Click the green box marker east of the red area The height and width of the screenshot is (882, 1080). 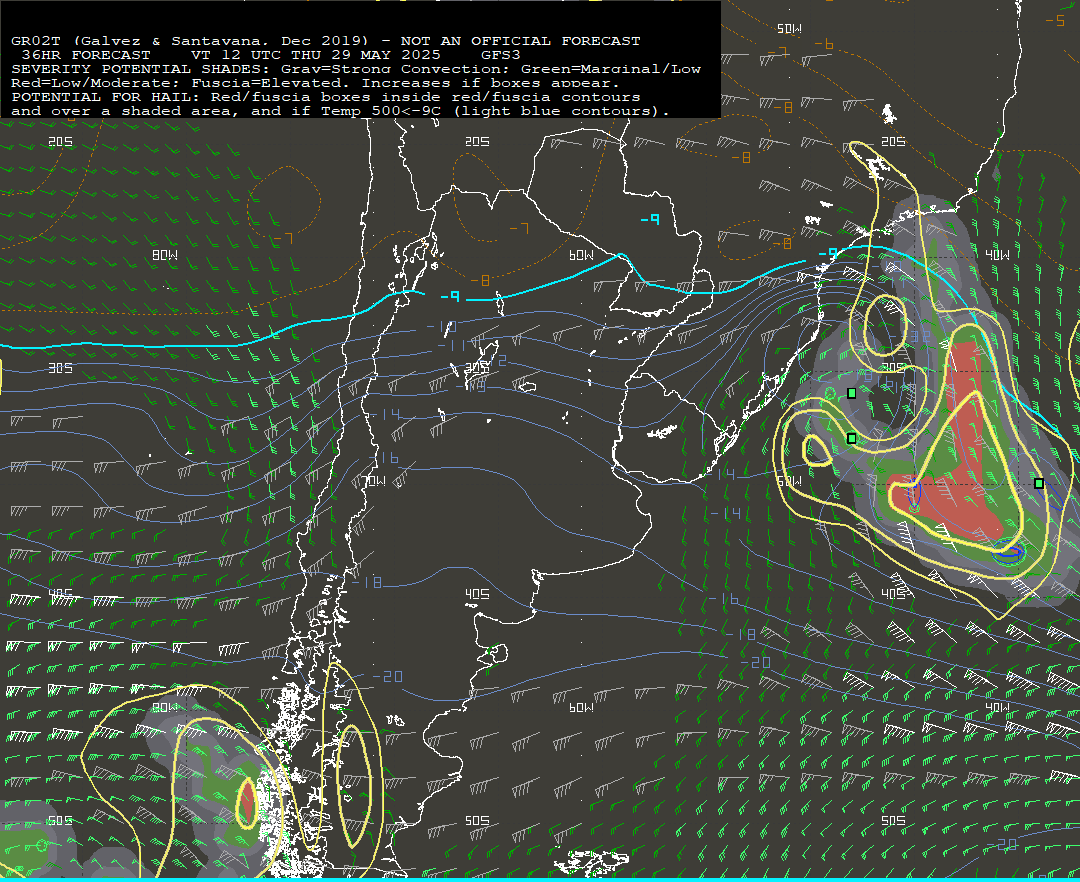(1039, 483)
